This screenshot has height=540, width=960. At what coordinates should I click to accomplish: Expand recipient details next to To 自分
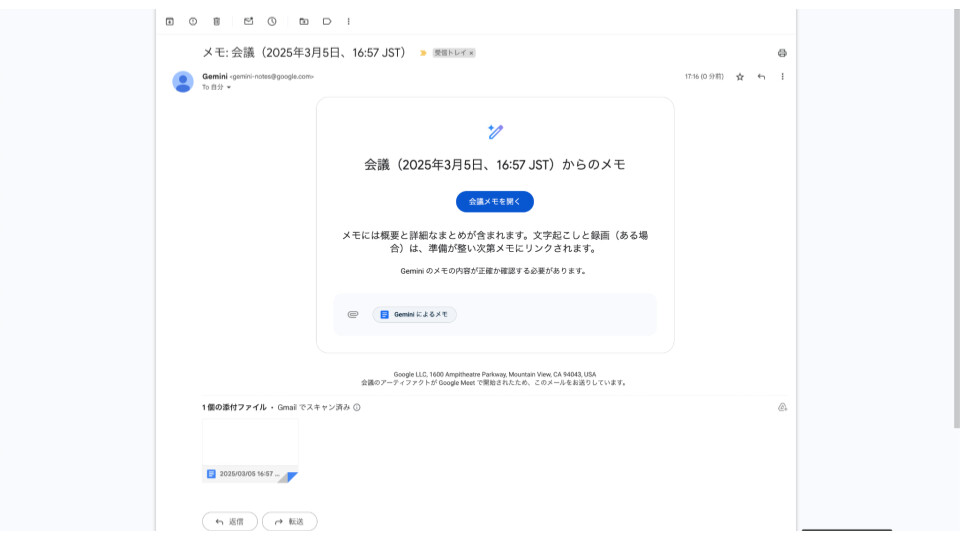pos(229,88)
